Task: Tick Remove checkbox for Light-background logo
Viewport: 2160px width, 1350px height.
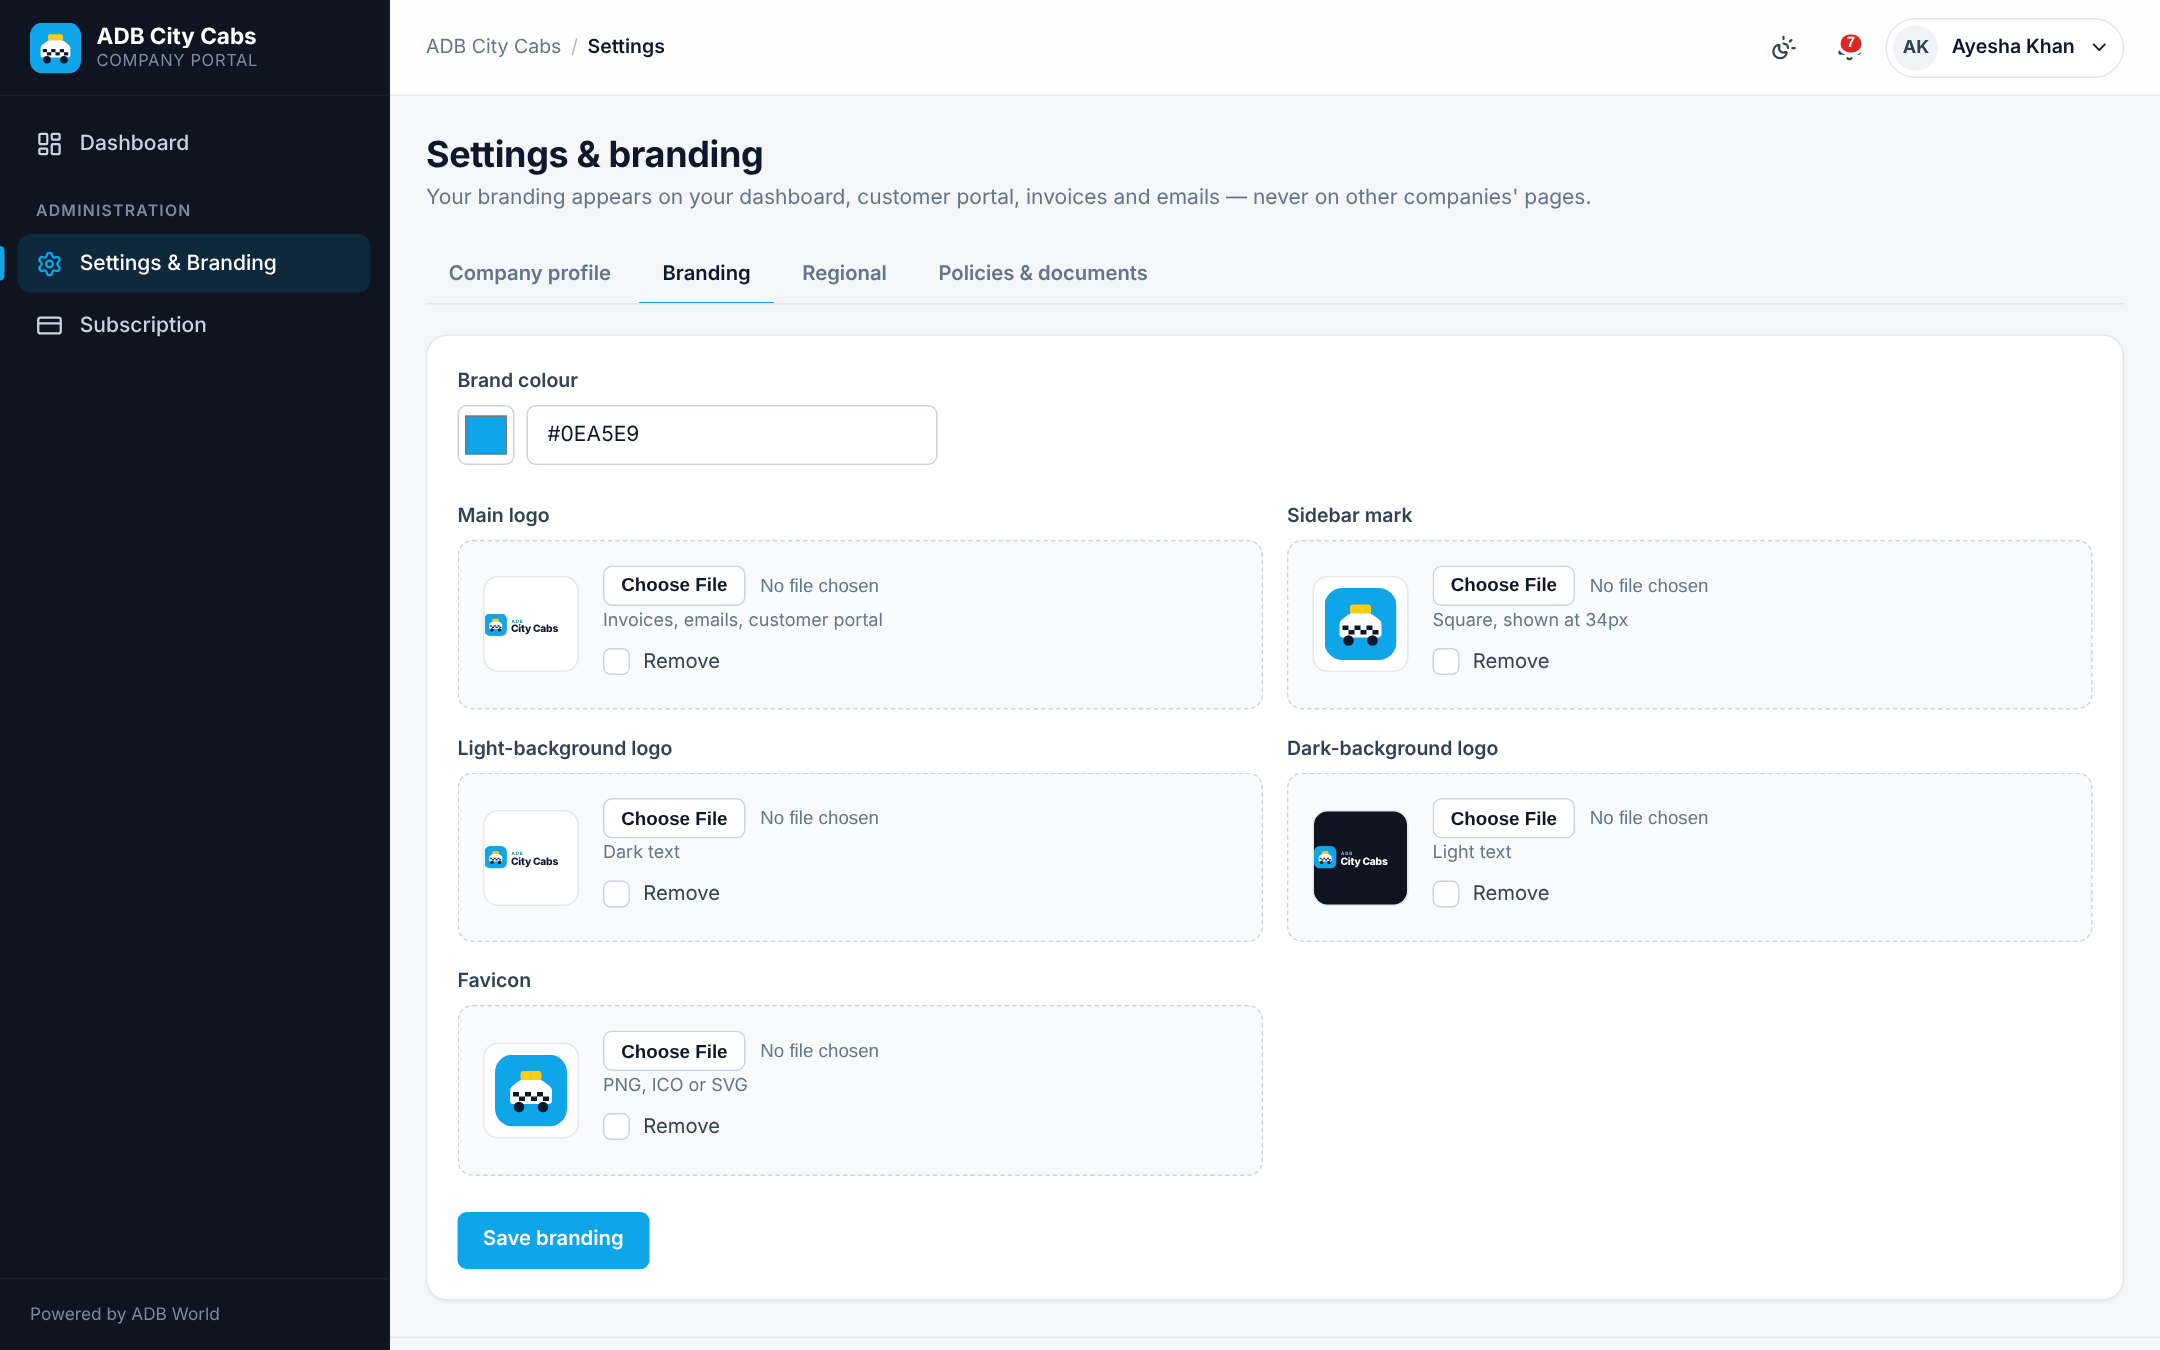Action: click(617, 893)
